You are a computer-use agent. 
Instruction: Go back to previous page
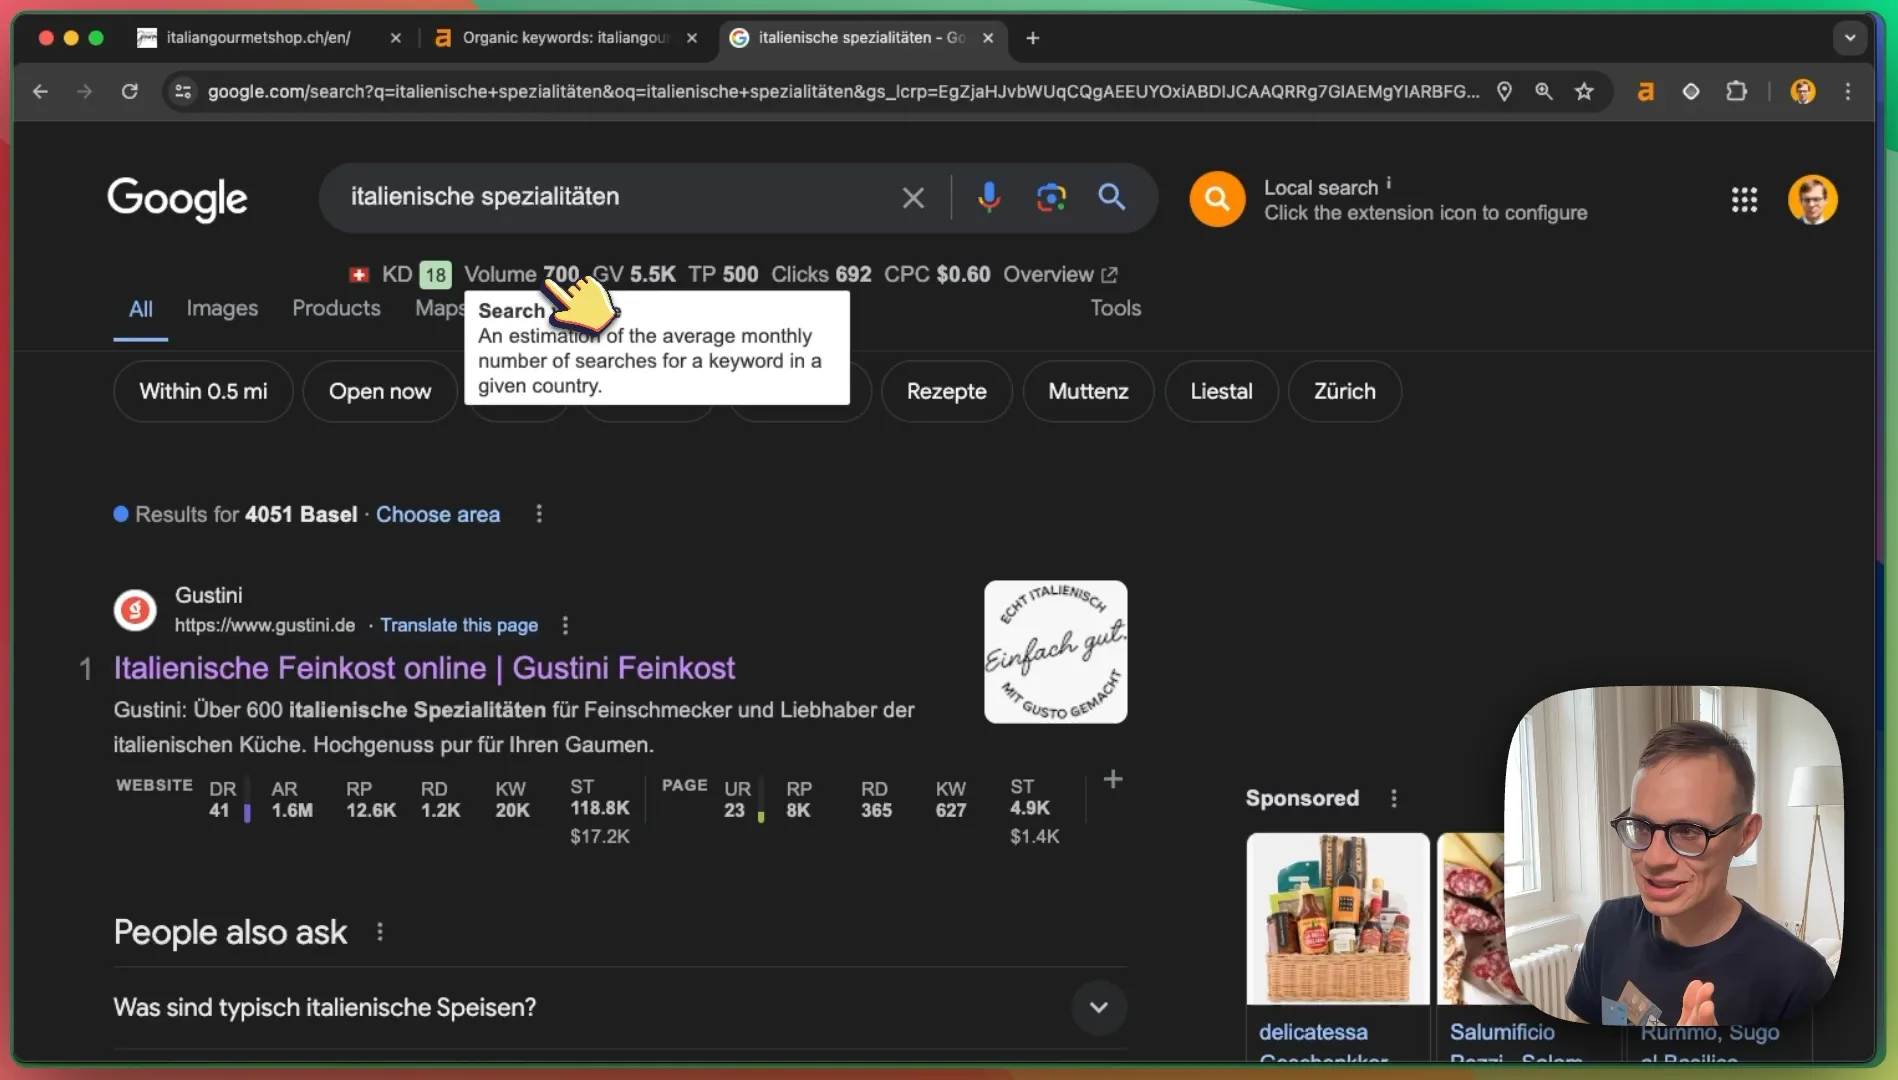40,92
